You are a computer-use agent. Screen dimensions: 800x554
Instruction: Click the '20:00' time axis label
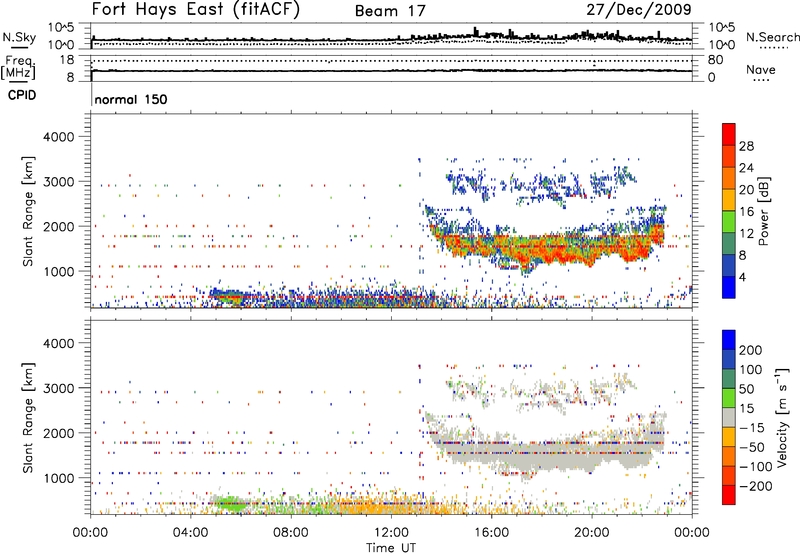click(x=591, y=533)
